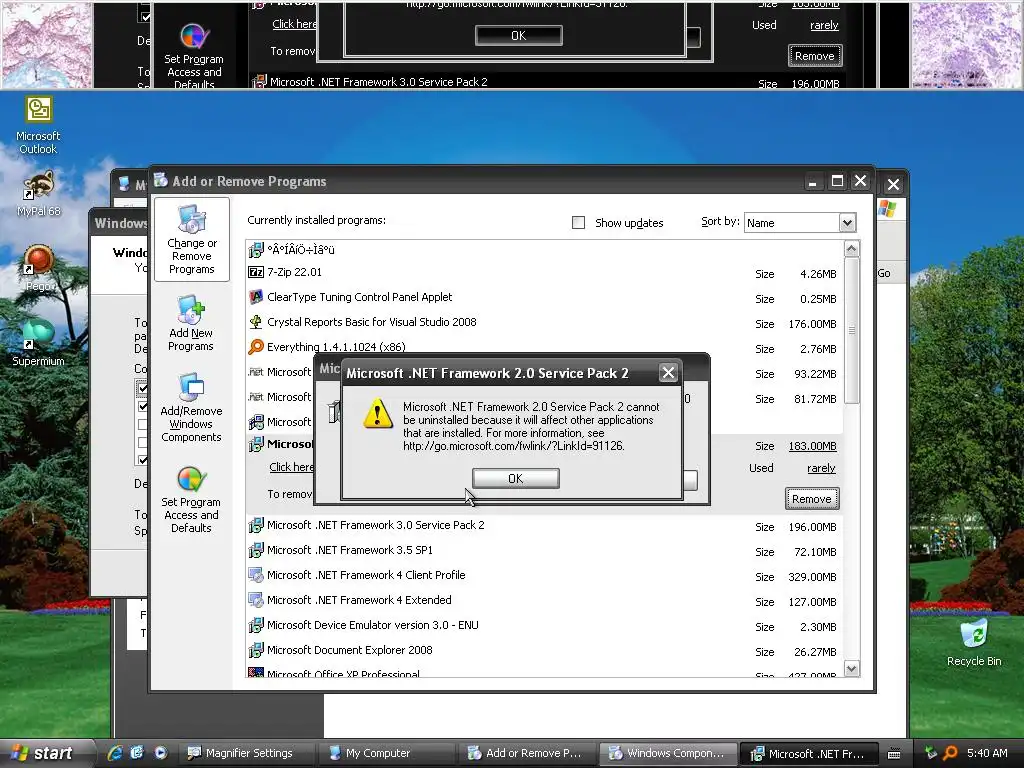The height and width of the screenshot is (768, 1024).
Task: Switch to Magnifier Settings in the taskbar
Action: pos(247,753)
